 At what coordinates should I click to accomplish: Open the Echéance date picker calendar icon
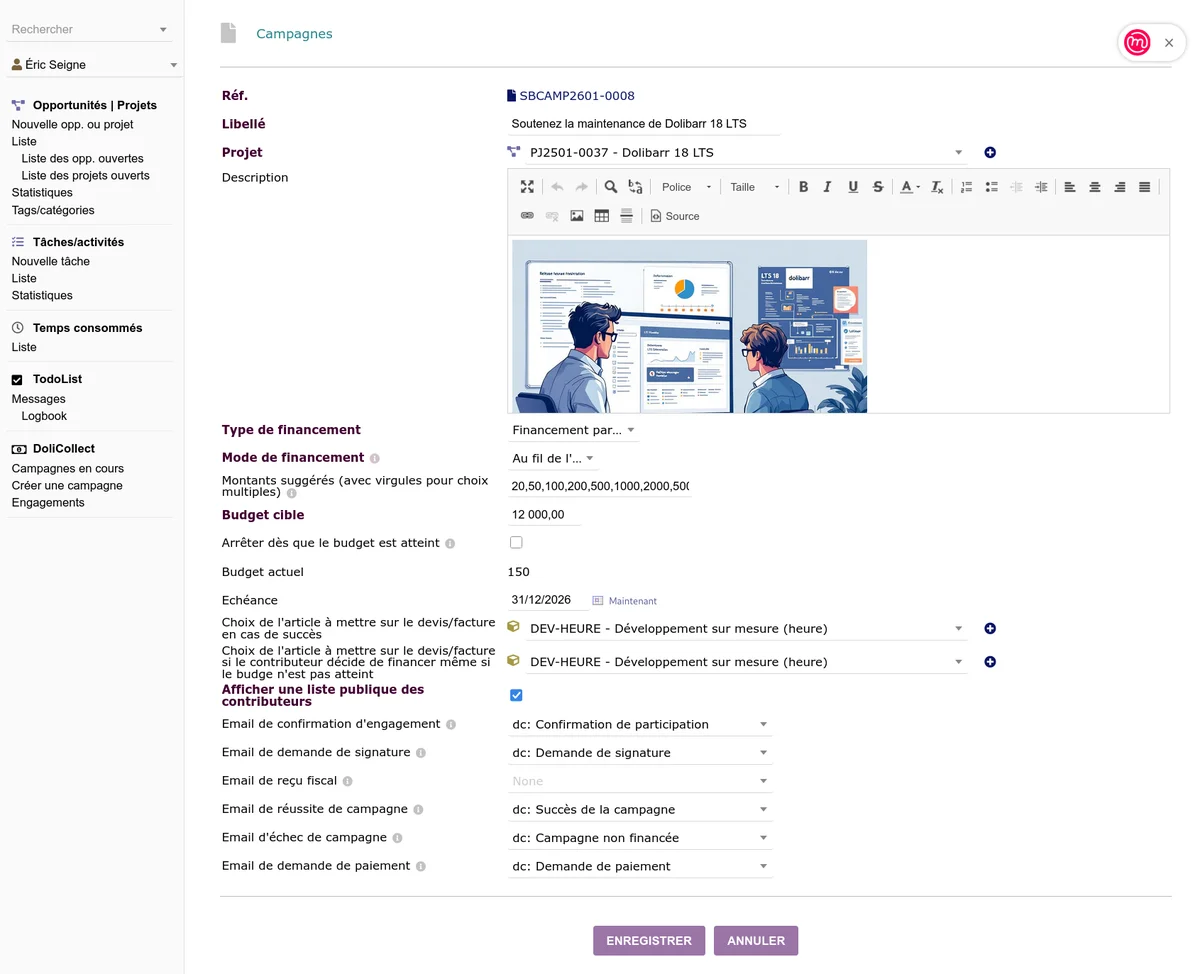tap(598, 601)
